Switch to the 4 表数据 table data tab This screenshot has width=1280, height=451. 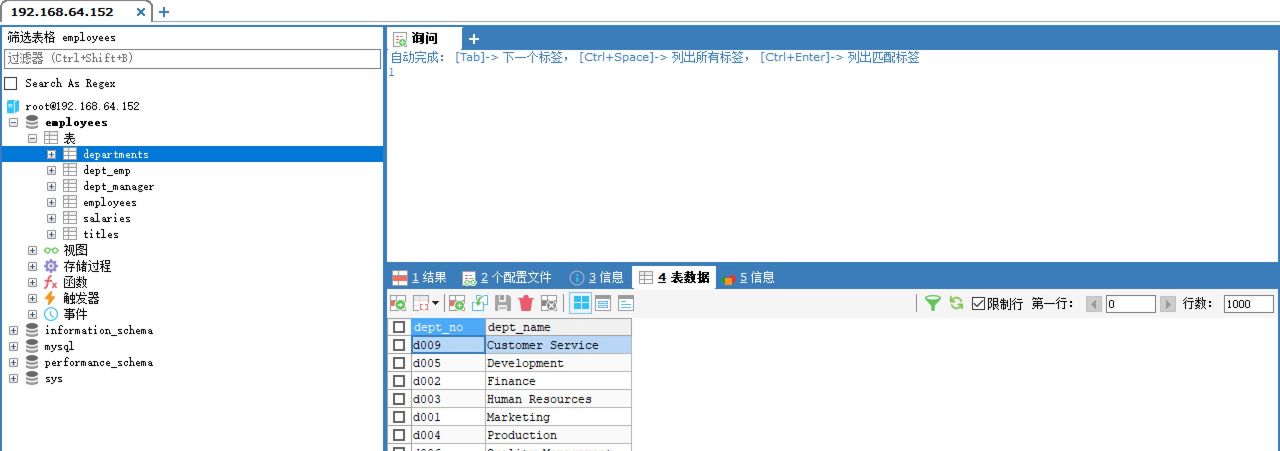pos(675,277)
